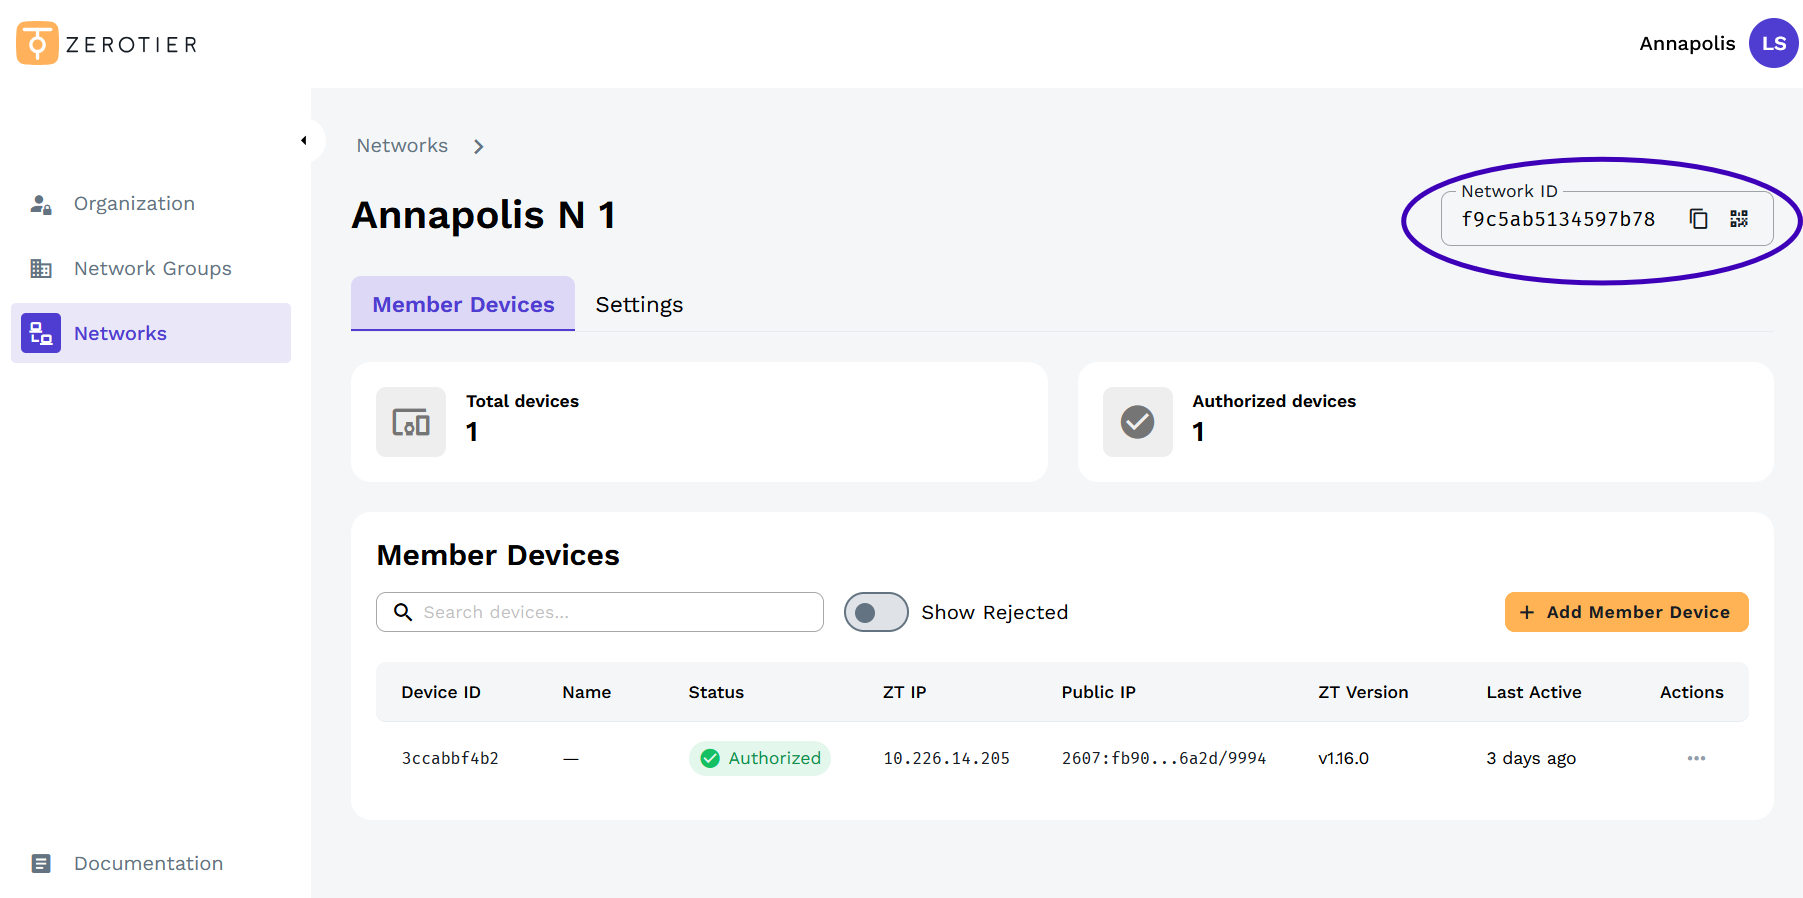Open the Network Groups page
The height and width of the screenshot is (898, 1803).
151,269
